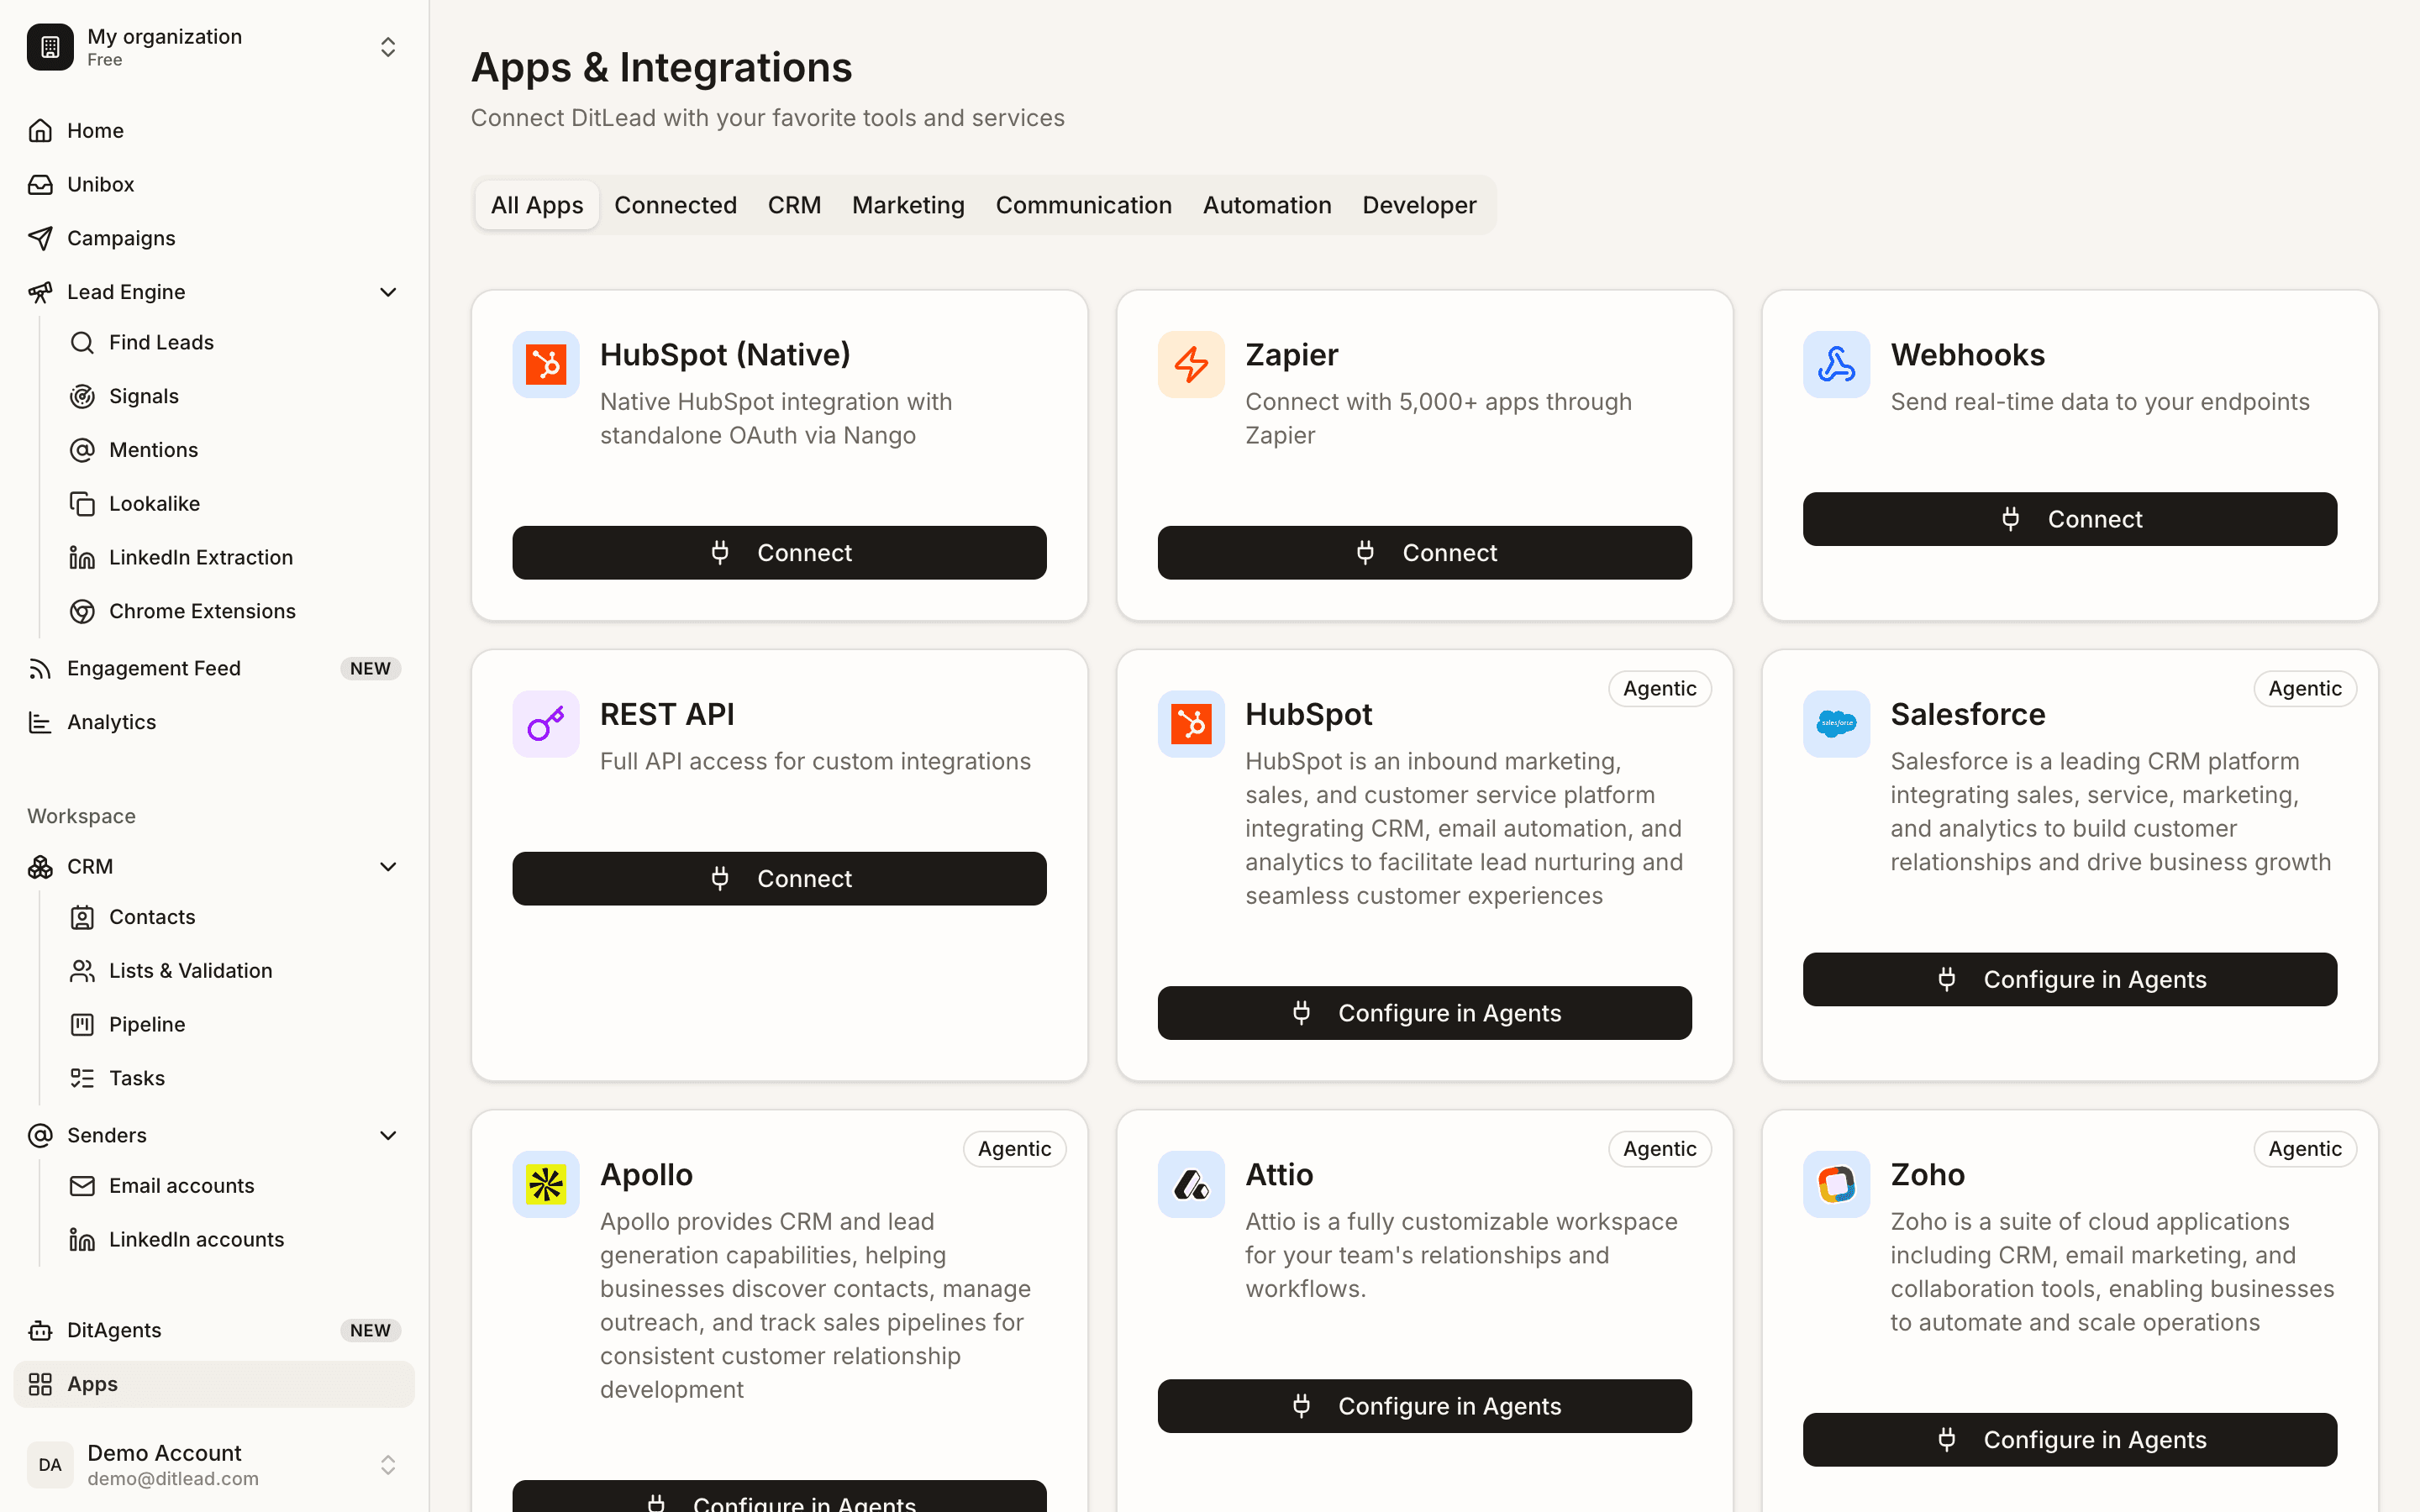Switch to the Marketing tab
The image size is (2420, 1512).
coord(908,205)
